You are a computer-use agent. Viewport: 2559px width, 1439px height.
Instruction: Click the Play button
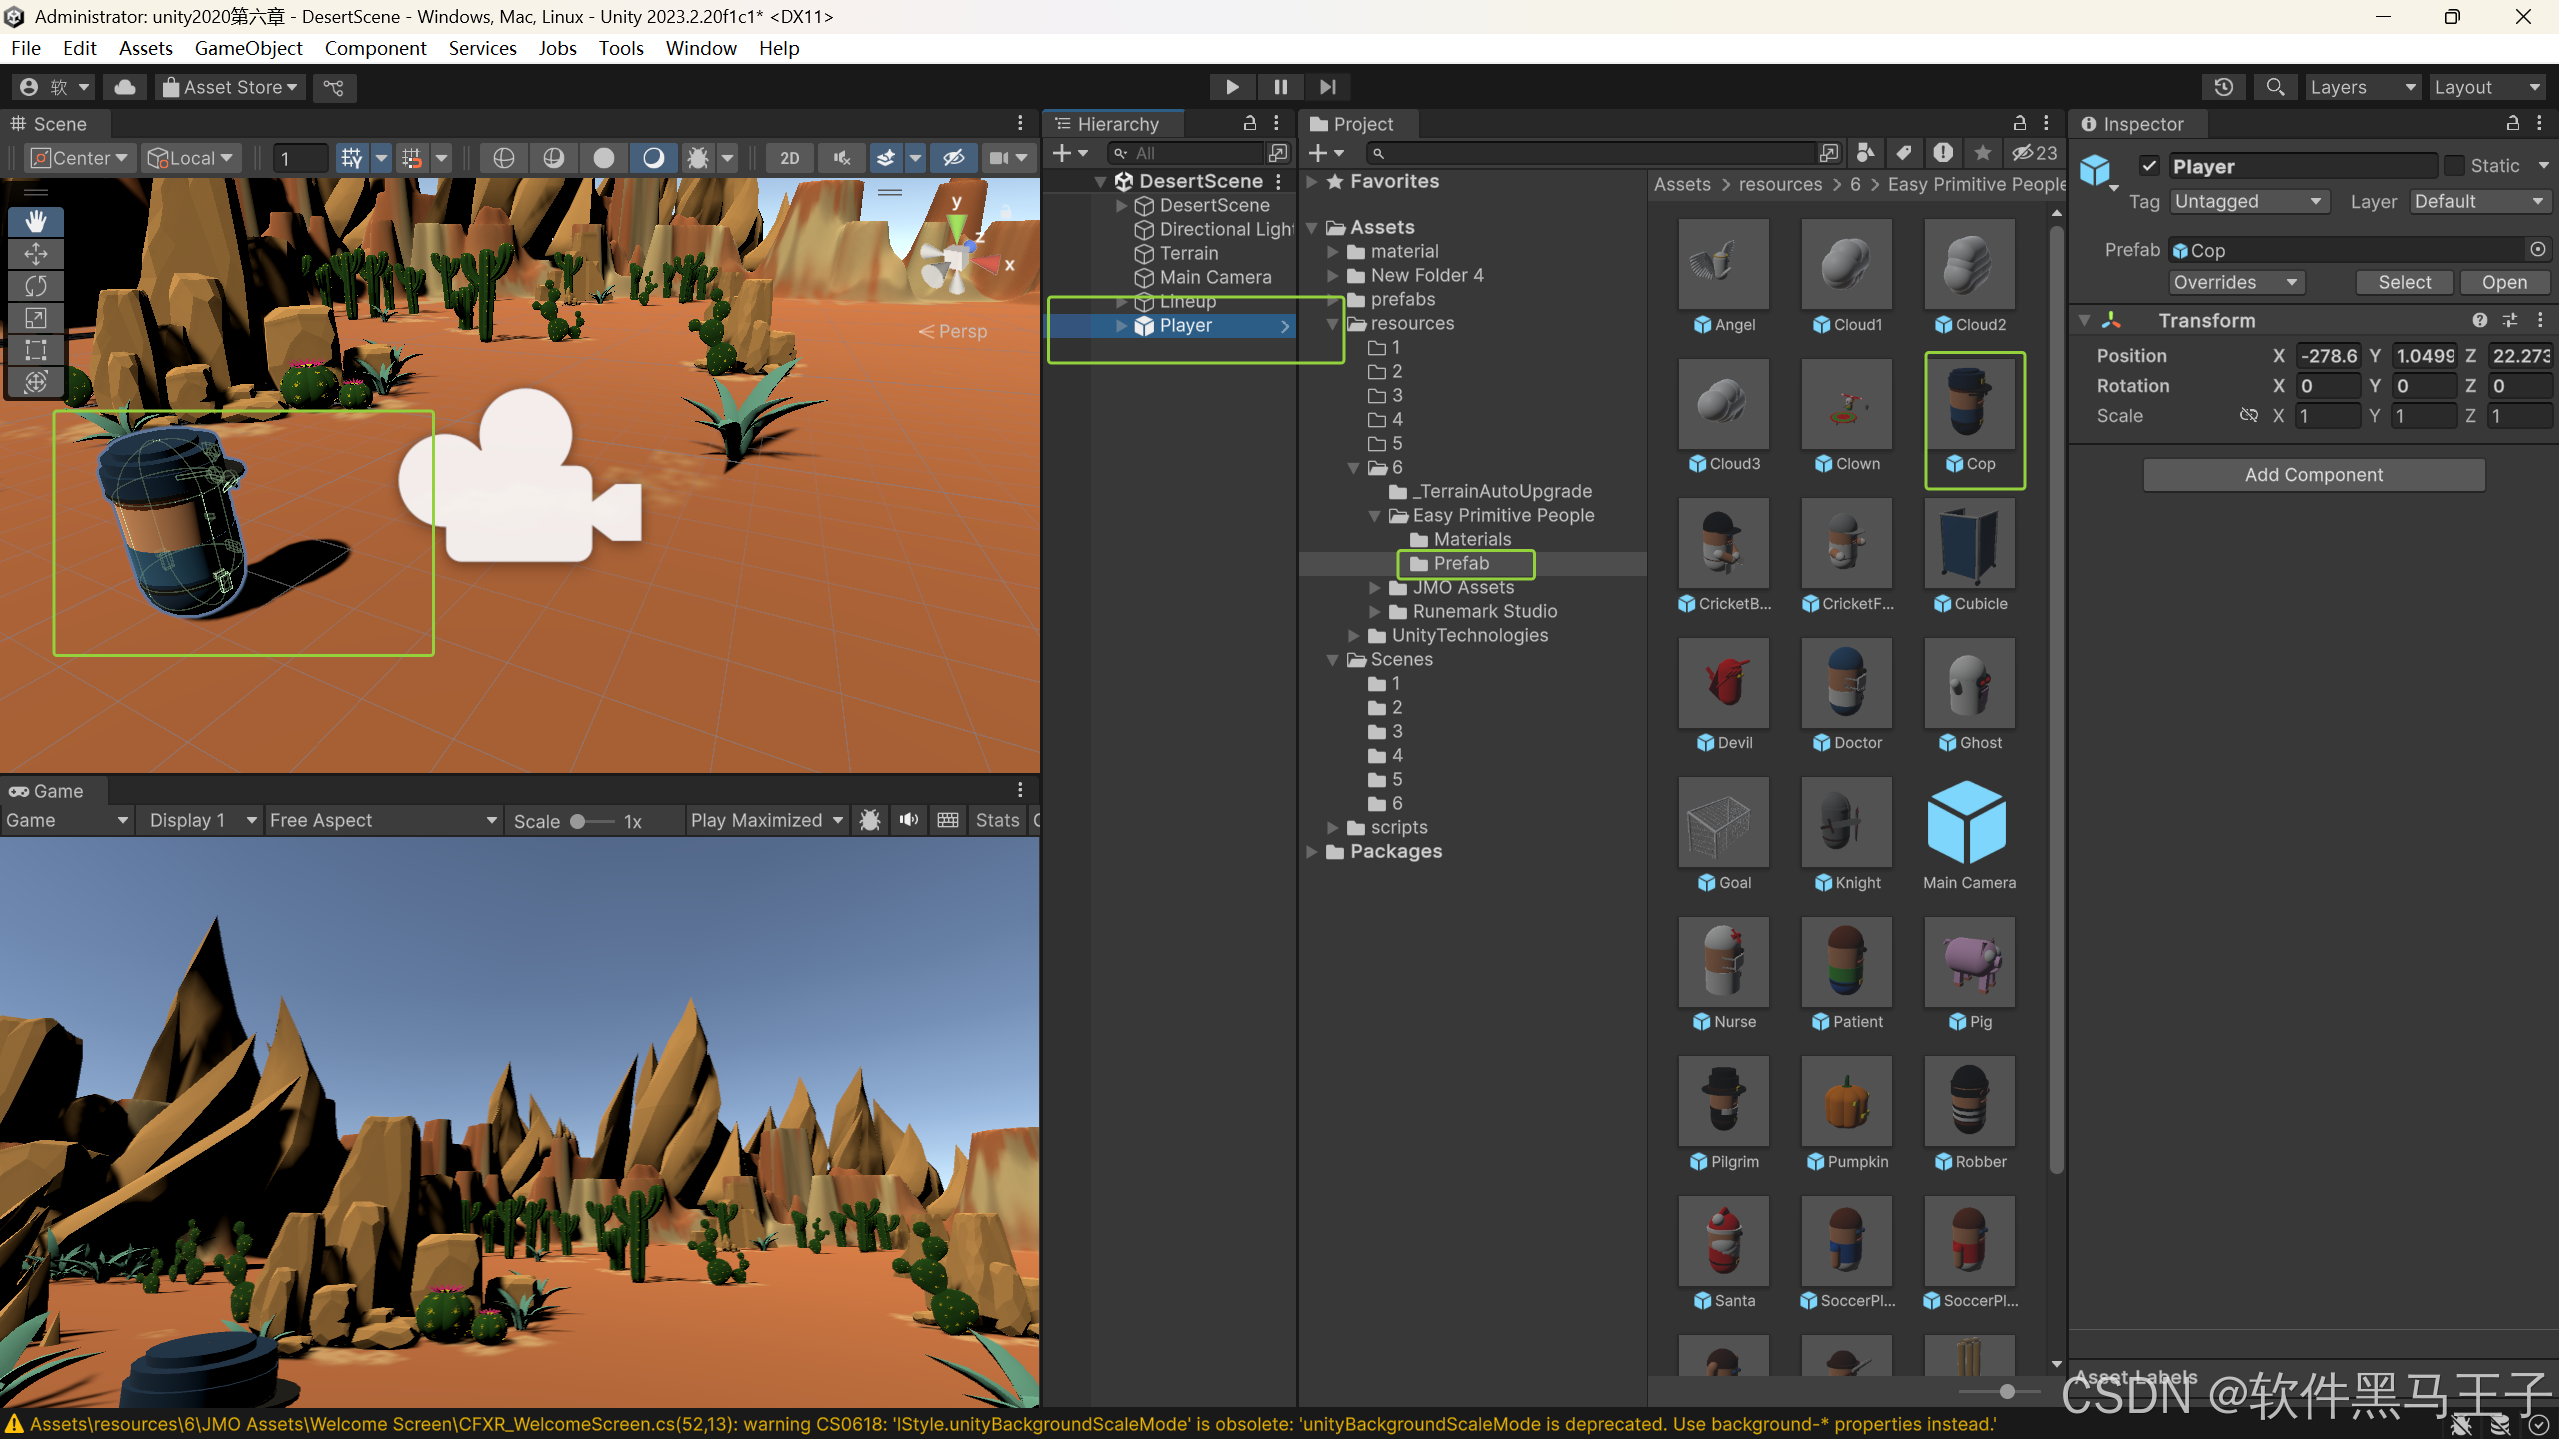point(1232,87)
